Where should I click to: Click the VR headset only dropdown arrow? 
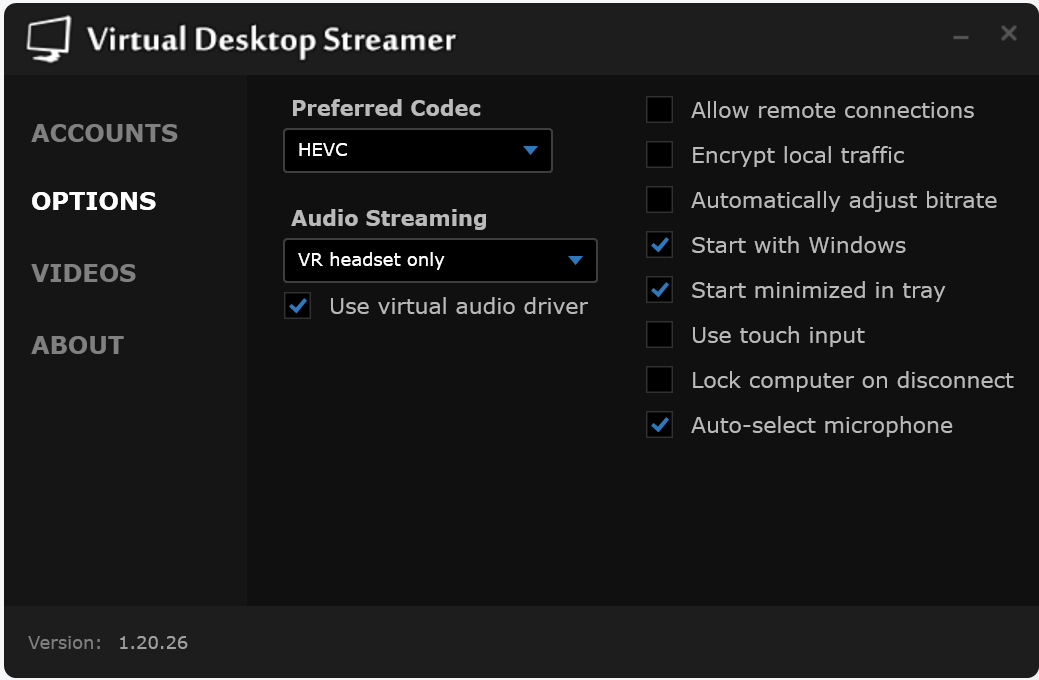(576, 260)
